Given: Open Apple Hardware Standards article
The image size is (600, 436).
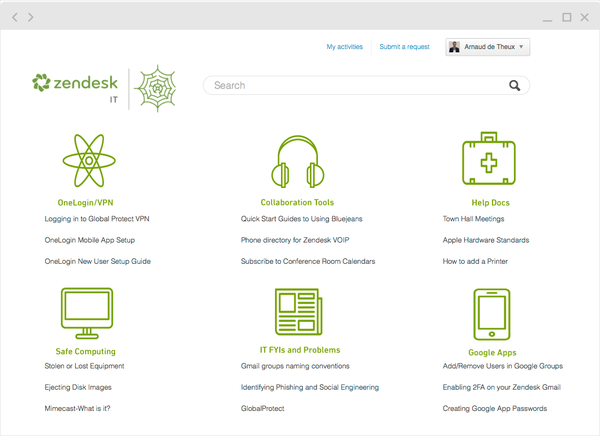Looking at the screenshot, I should pos(486,240).
